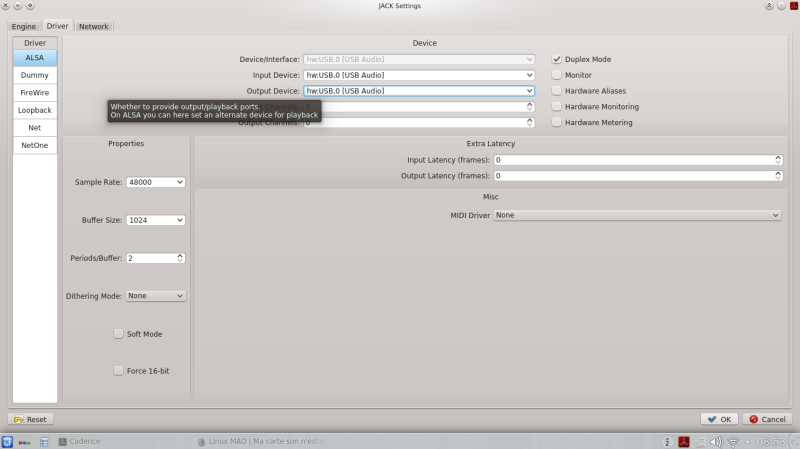Viewport: 800px width, 449px height.
Task: Select the Driver tab
Action: tap(57, 26)
